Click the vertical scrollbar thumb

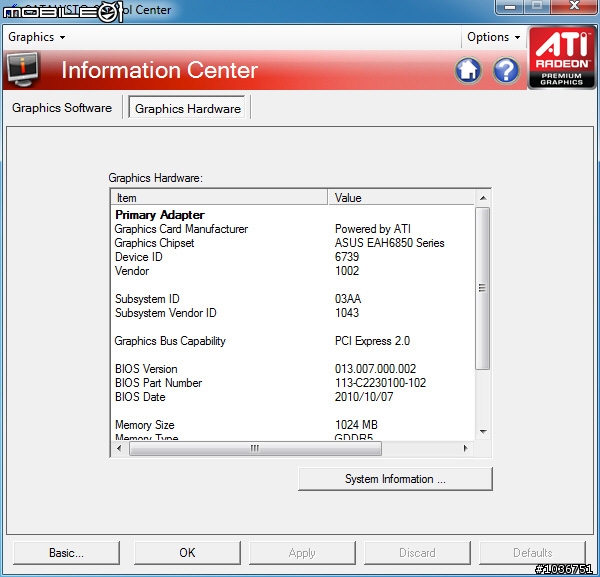click(x=483, y=288)
